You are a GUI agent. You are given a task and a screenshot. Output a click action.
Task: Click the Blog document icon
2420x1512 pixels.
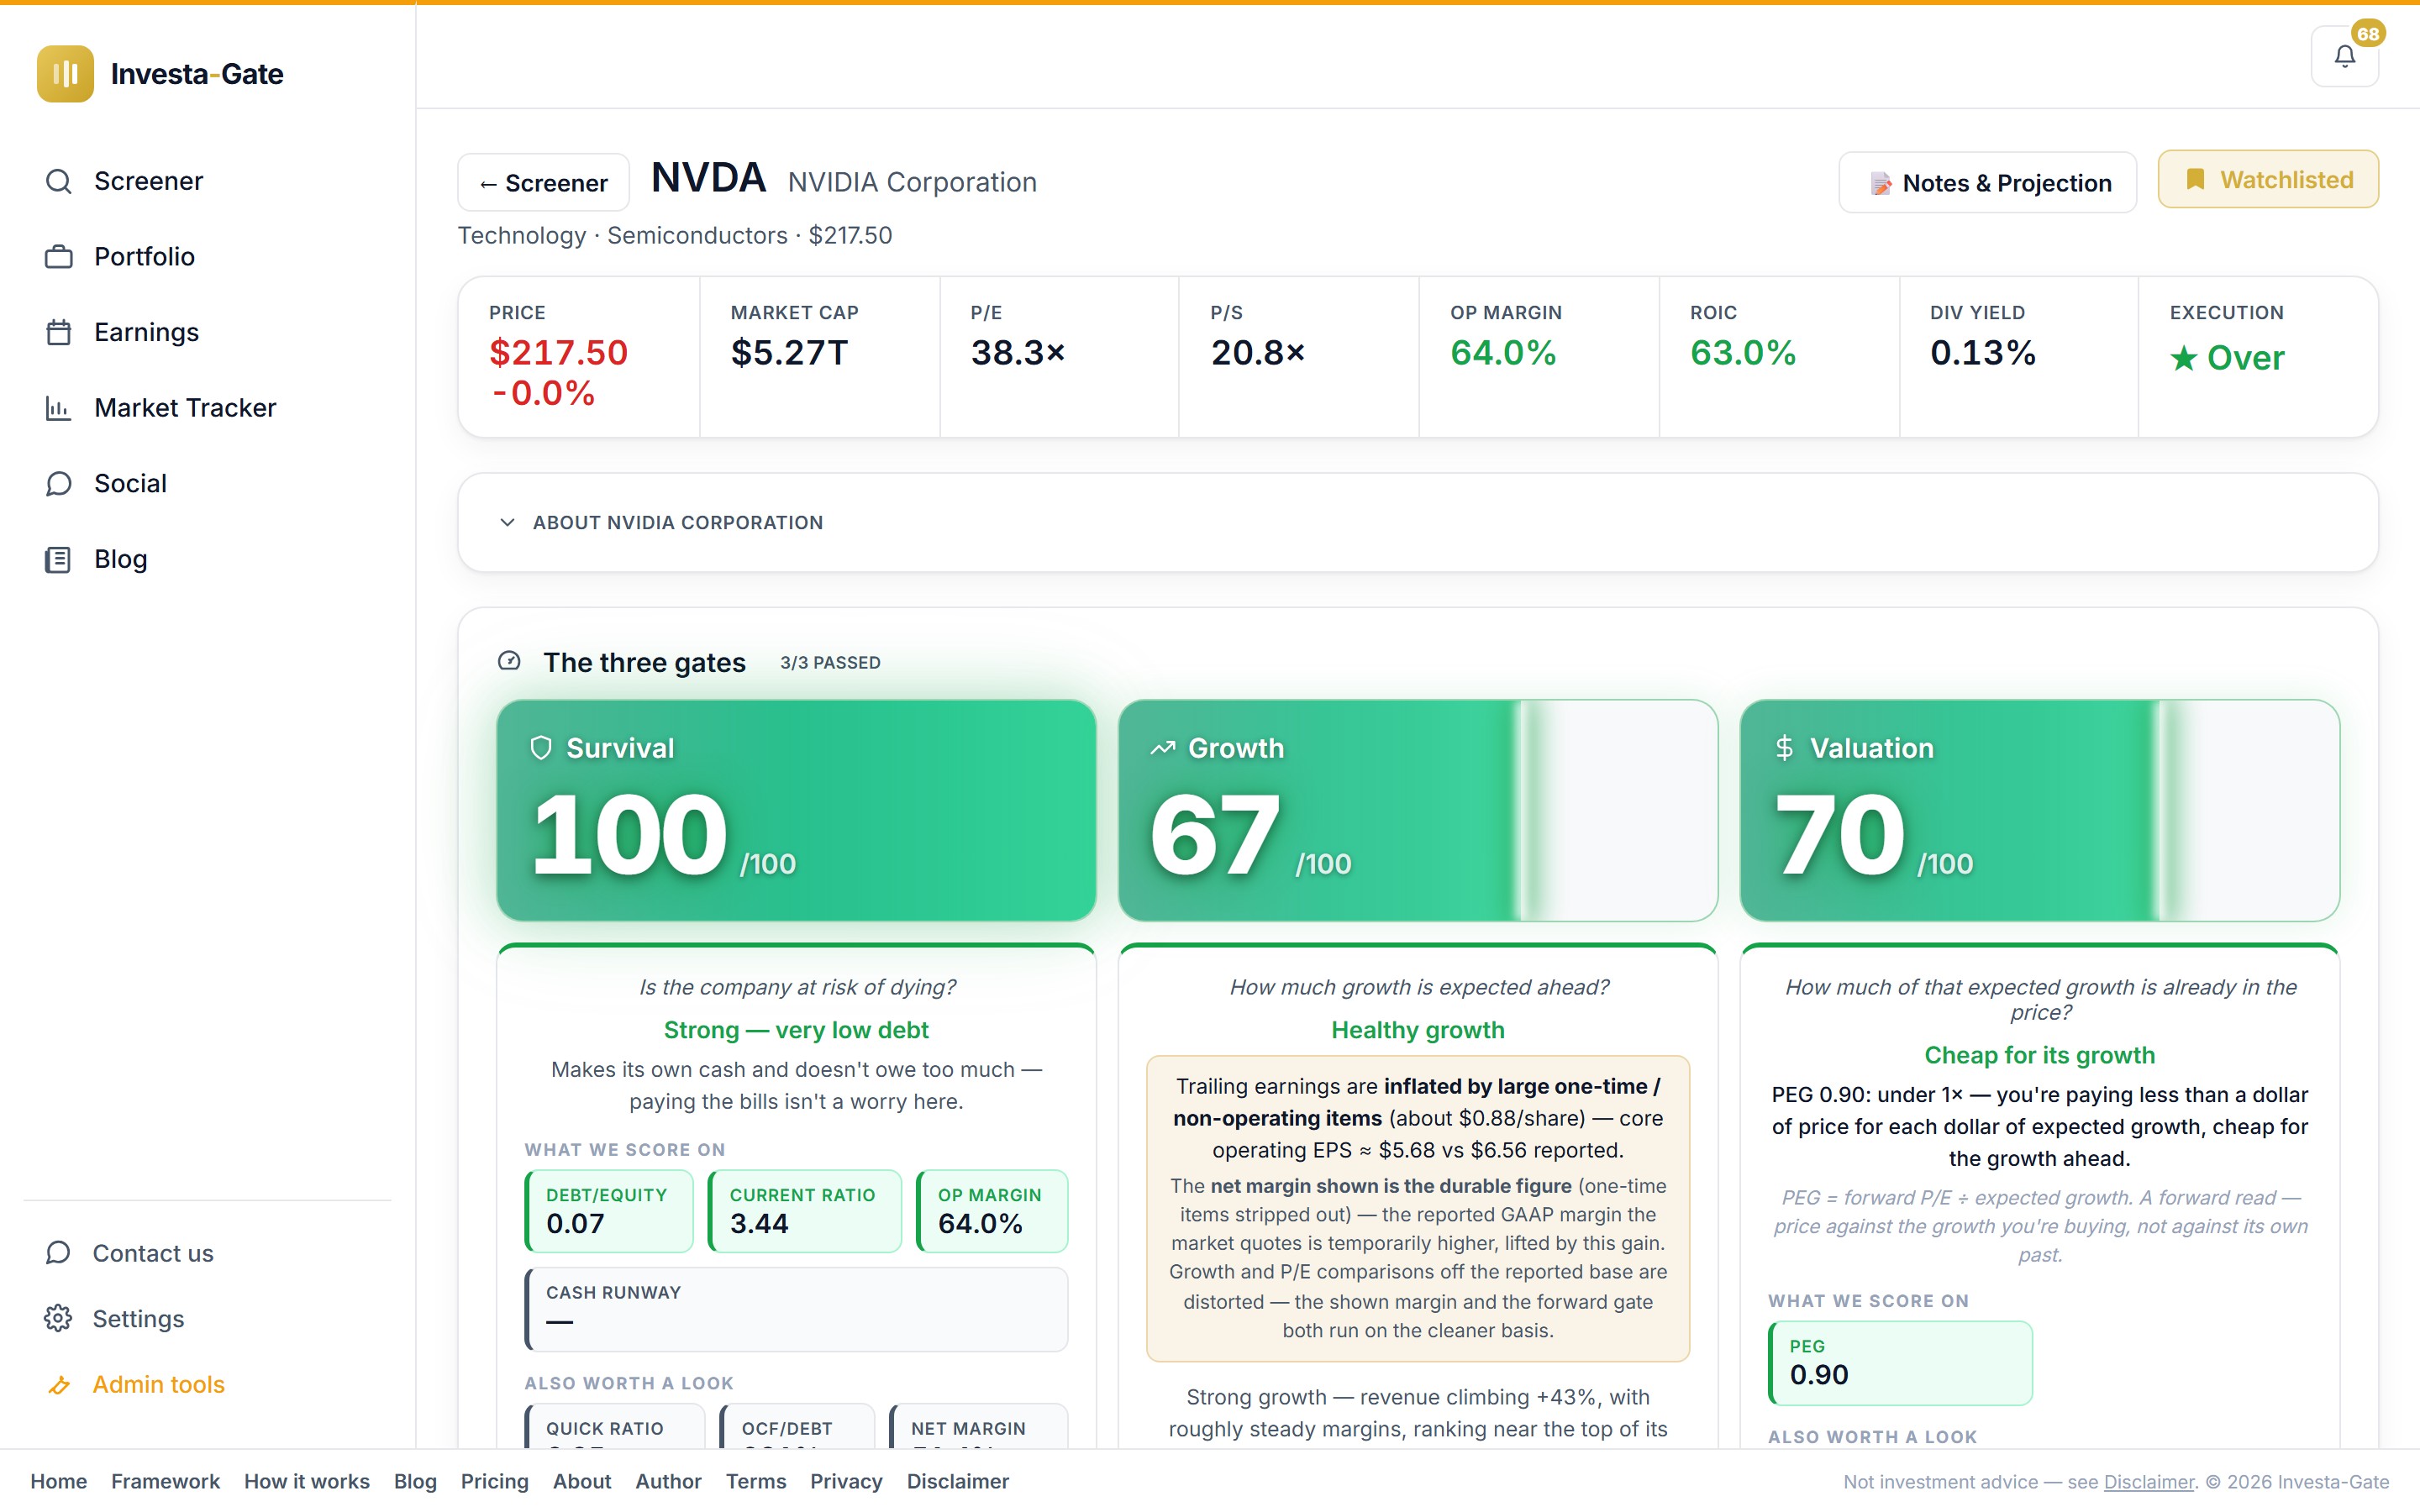coord(59,559)
